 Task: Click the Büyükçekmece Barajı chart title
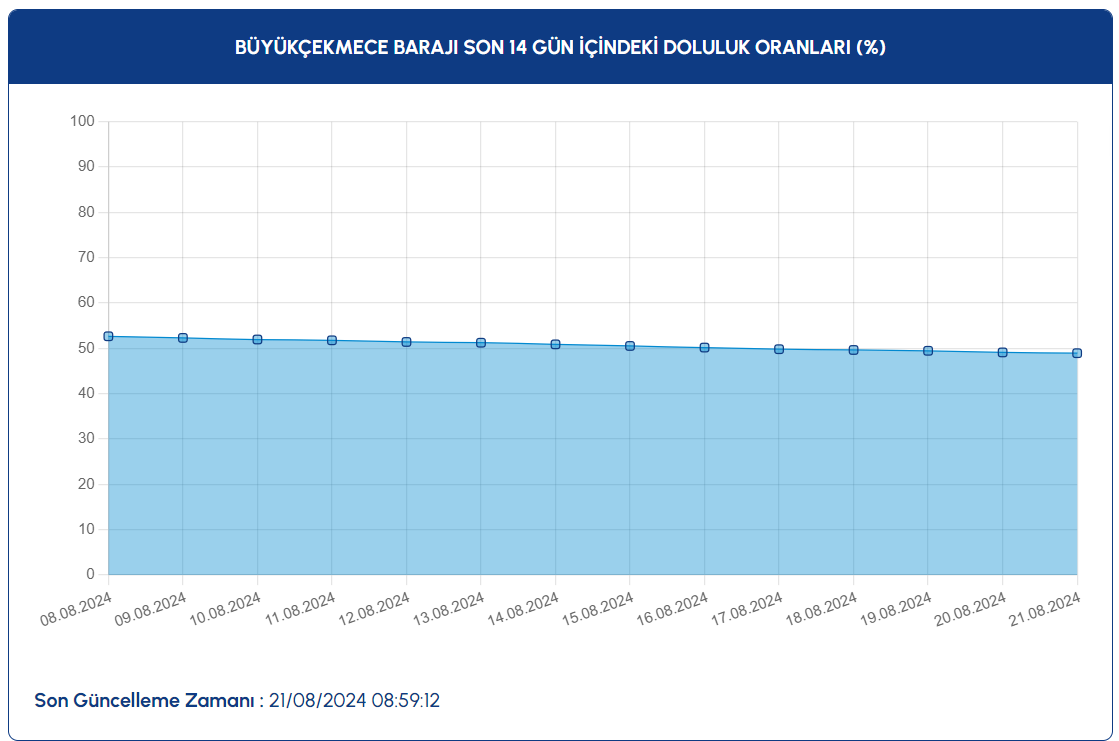560,47
